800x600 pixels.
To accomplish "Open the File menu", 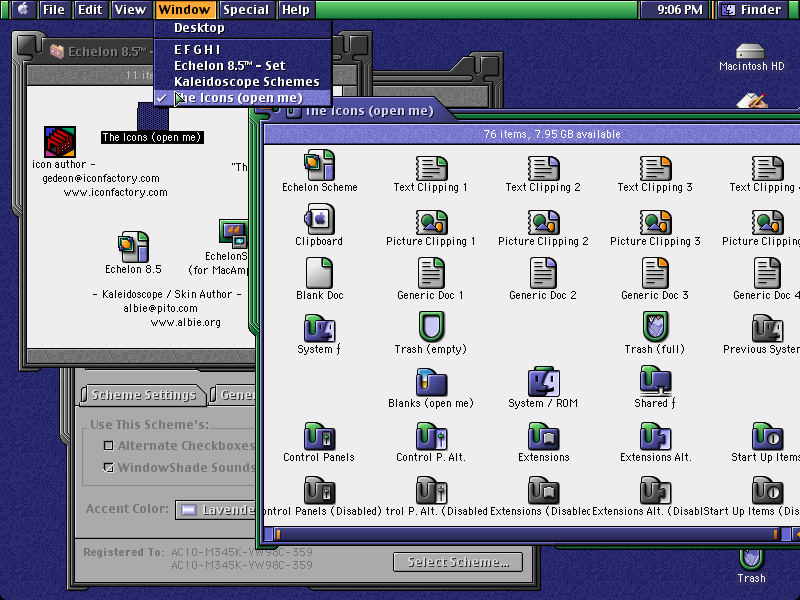I will [x=54, y=9].
